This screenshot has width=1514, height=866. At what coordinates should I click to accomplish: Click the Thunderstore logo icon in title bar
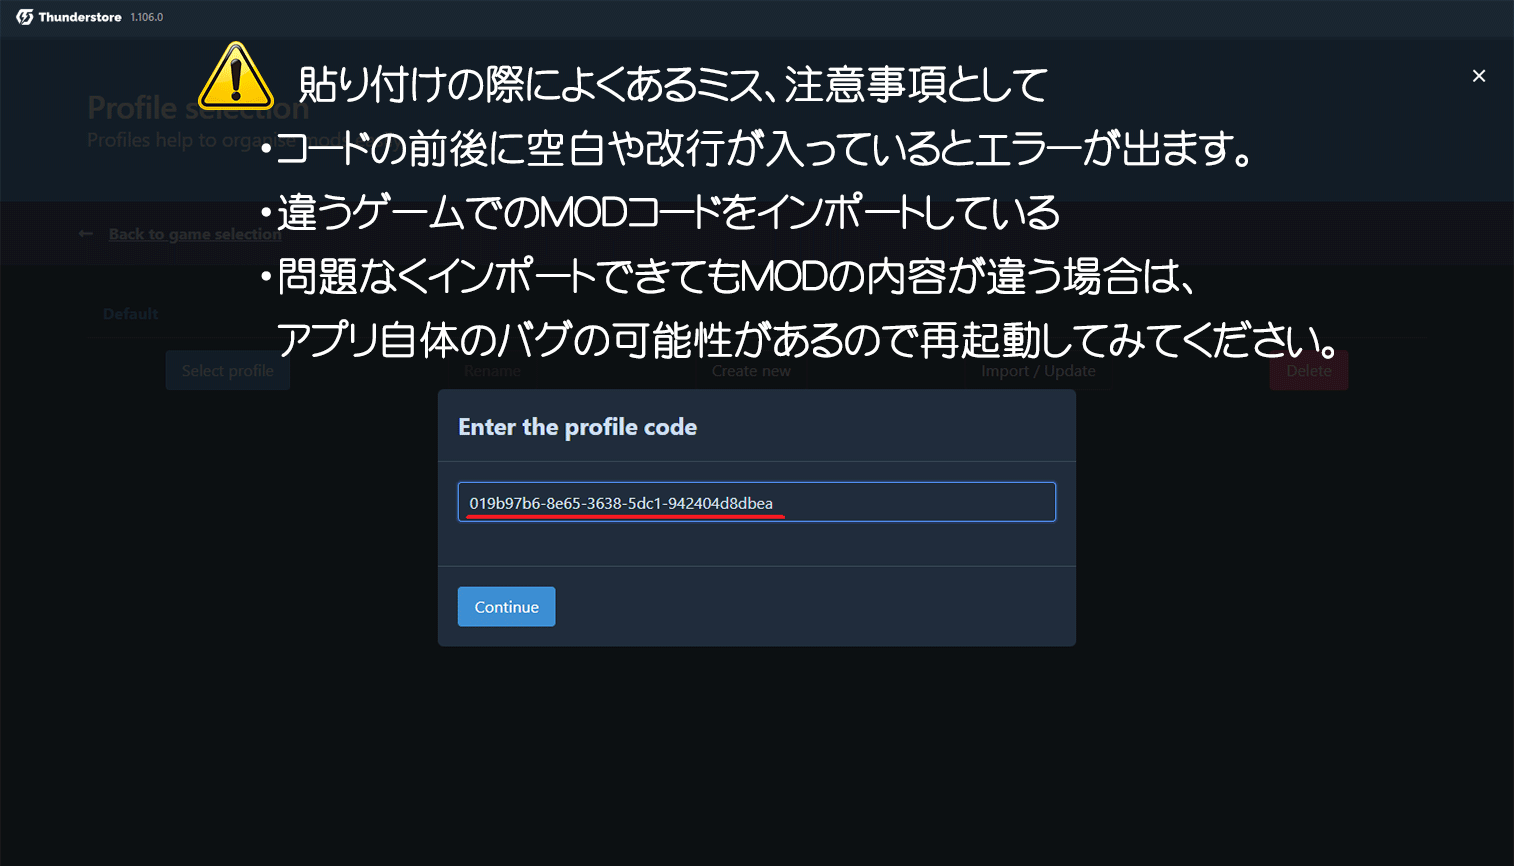[x=25, y=17]
